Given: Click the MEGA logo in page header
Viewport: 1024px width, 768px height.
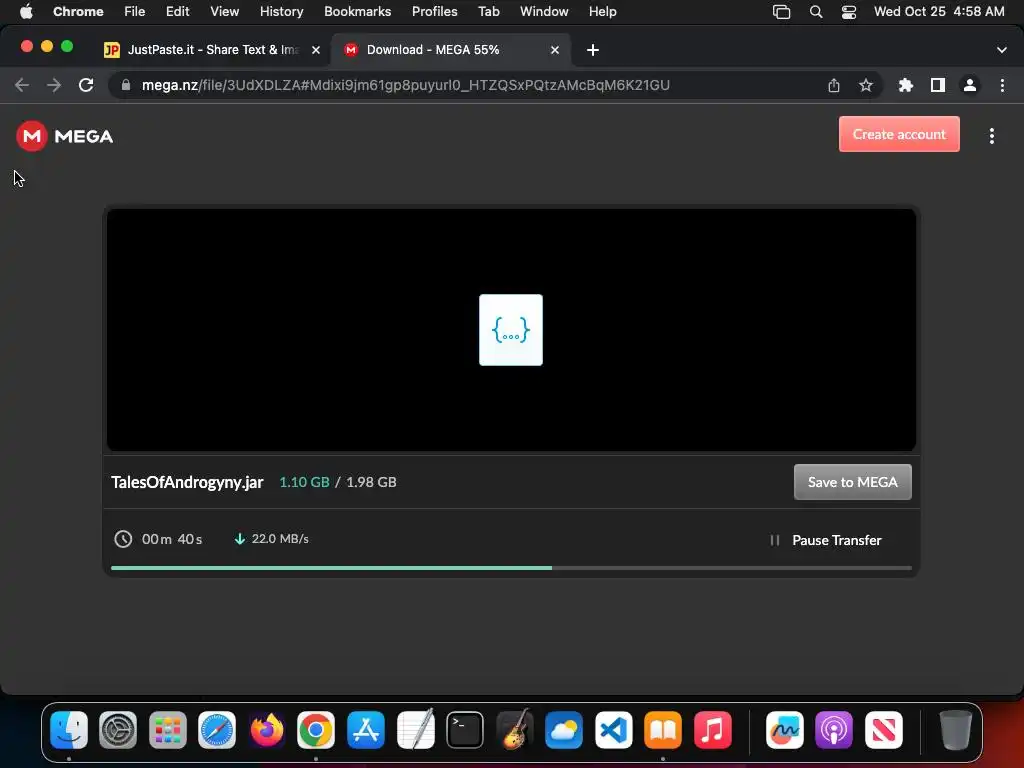Looking at the screenshot, I should (x=65, y=136).
